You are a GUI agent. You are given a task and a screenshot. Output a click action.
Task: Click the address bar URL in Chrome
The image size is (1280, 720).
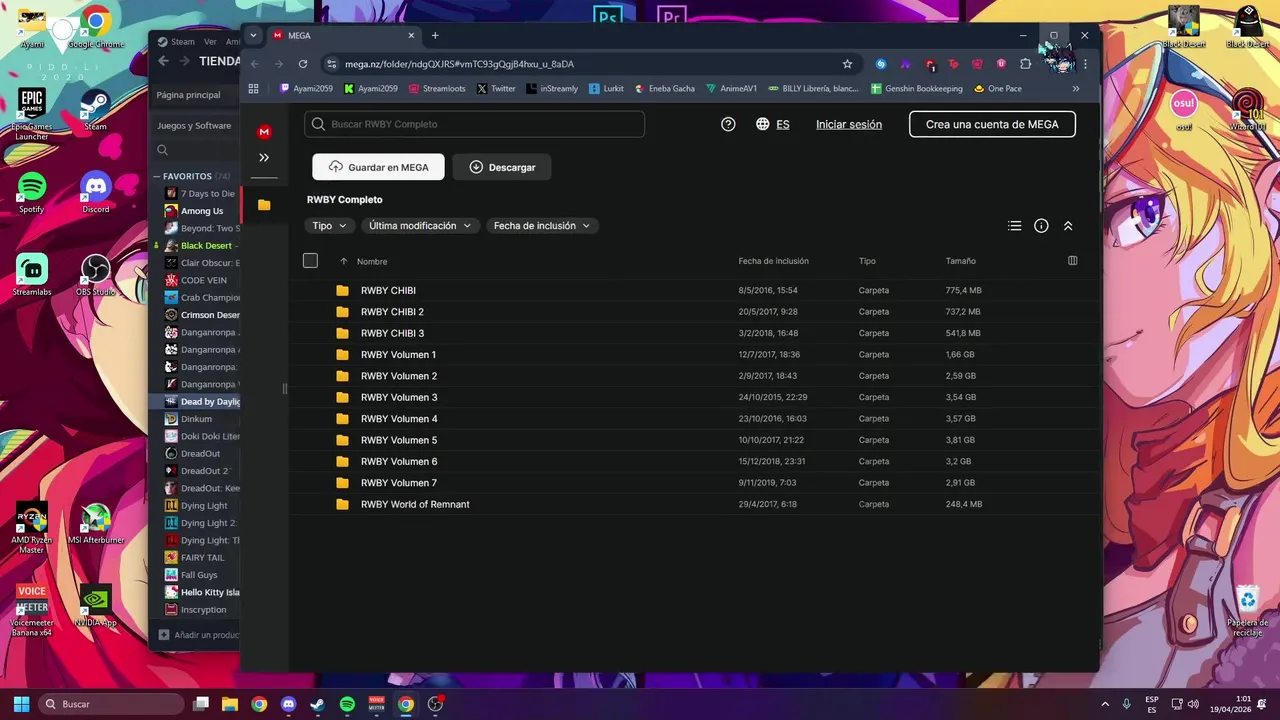[459, 64]
